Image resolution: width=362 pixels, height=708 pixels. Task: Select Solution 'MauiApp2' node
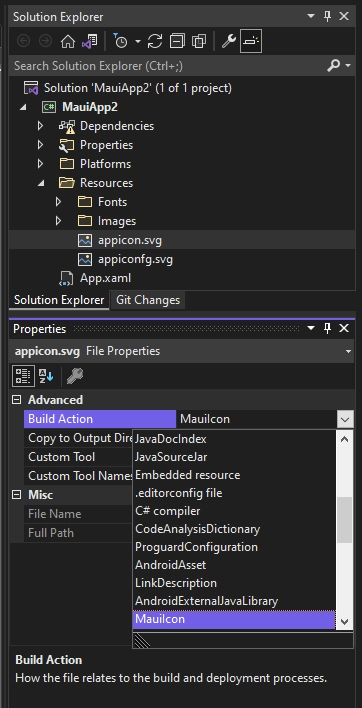[138, 88]
